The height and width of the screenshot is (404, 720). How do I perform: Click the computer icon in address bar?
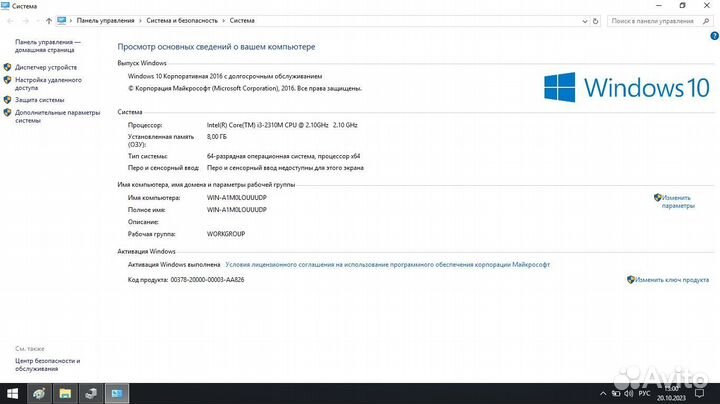point(62,21)
